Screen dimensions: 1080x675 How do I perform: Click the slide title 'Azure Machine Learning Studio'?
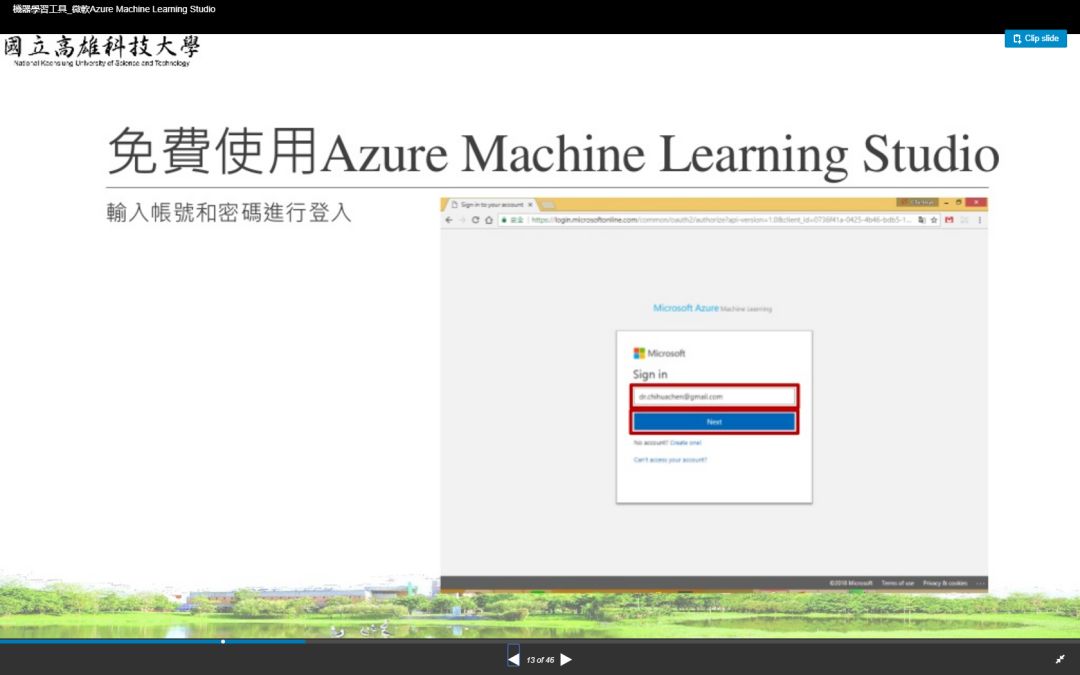point(661,153)
